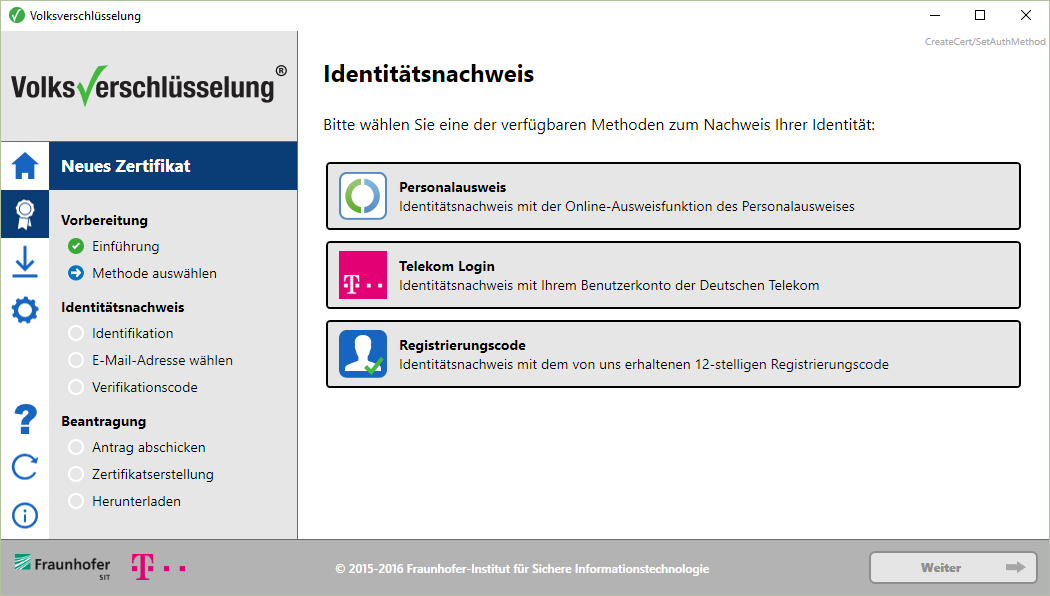Image resolution: width=1050 pixels, height=596 pixels.
Task: Click circle marker beside Herunterladen
Action: [x=76, y=501]
